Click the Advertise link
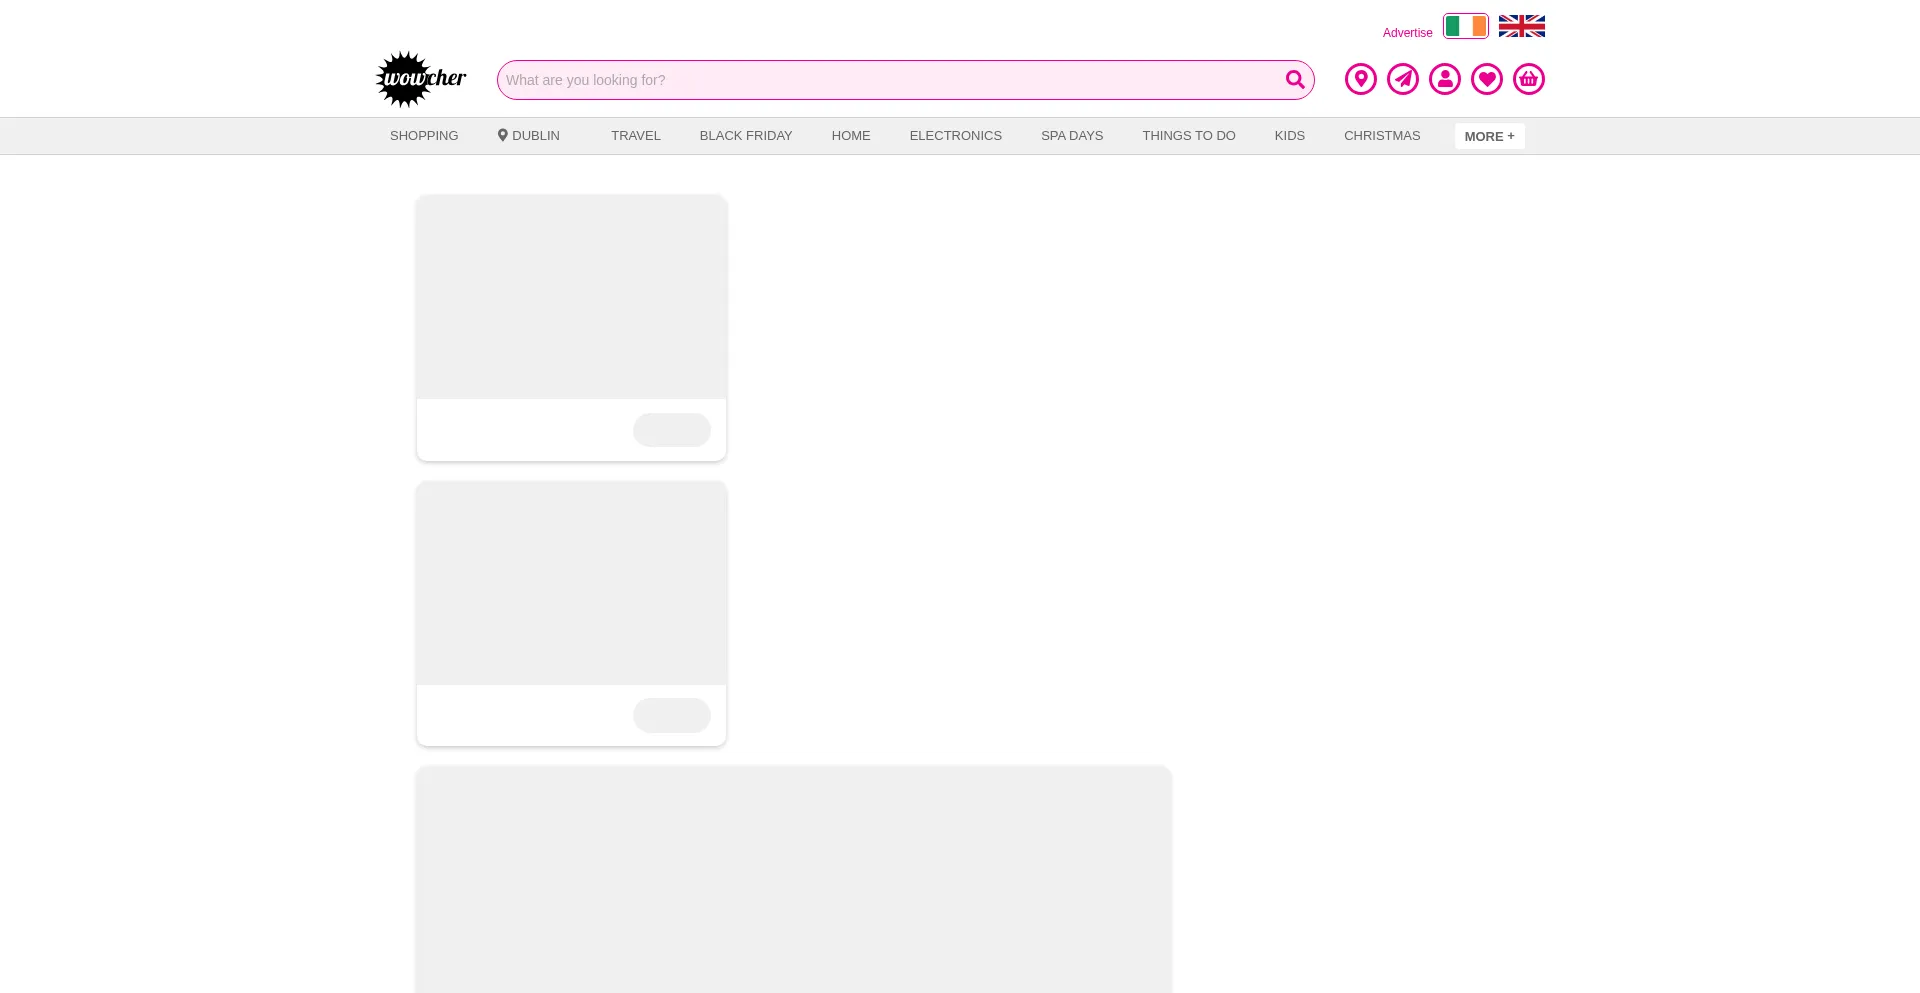The height and width of the screenshot is (993, 1920). coord(1407,33)
